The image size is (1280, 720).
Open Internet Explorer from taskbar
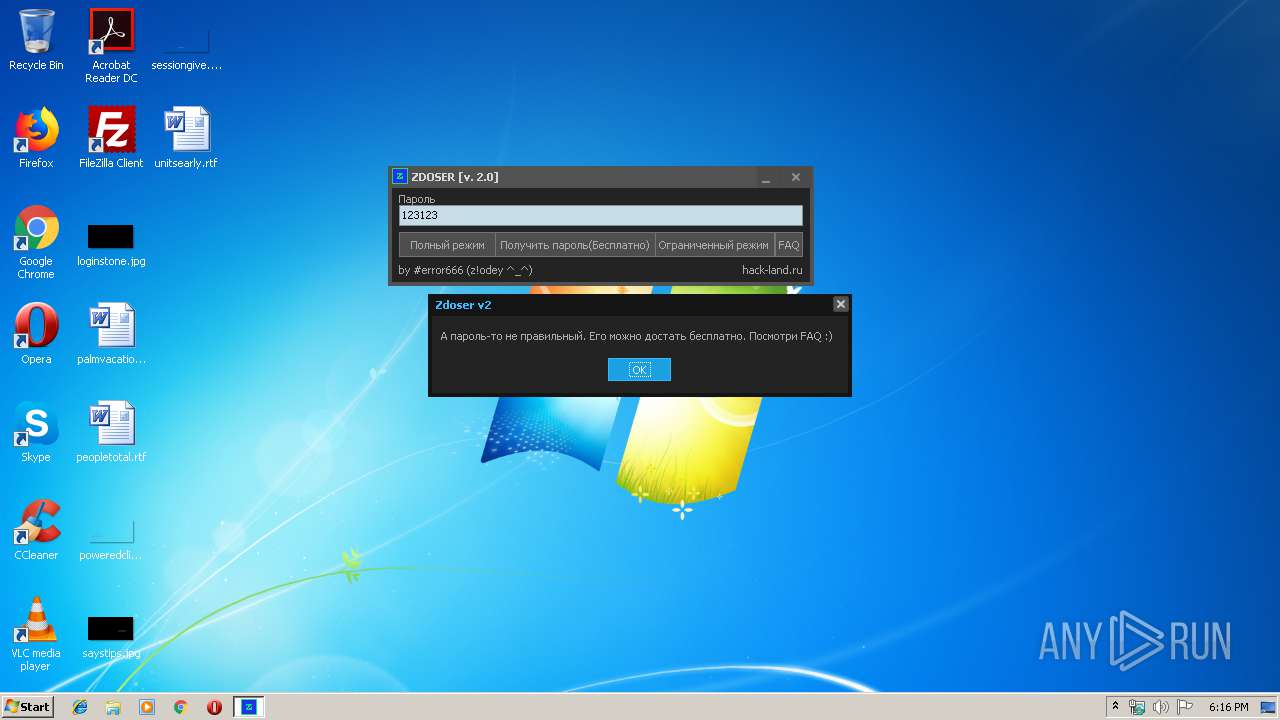pos(80,707)
